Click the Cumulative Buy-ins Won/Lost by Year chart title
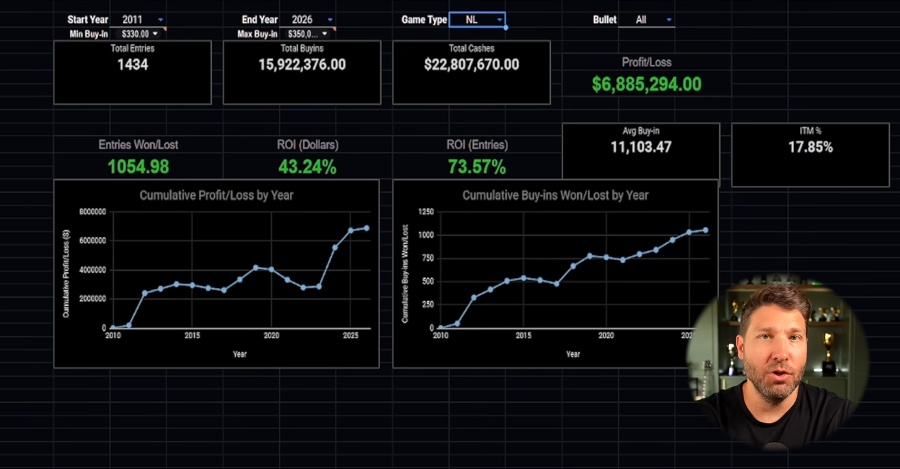 tap(556, 195)
